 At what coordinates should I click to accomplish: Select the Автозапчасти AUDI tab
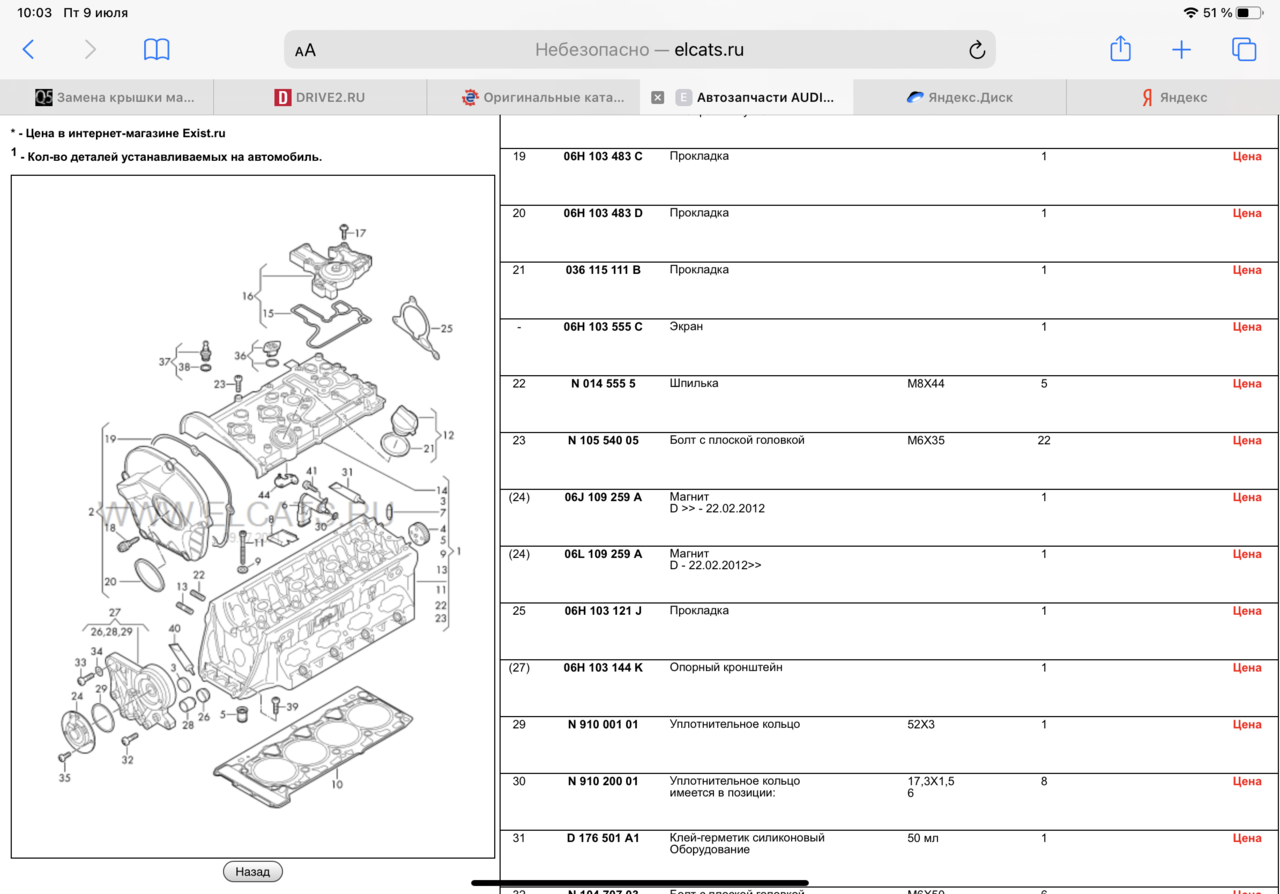747,97
